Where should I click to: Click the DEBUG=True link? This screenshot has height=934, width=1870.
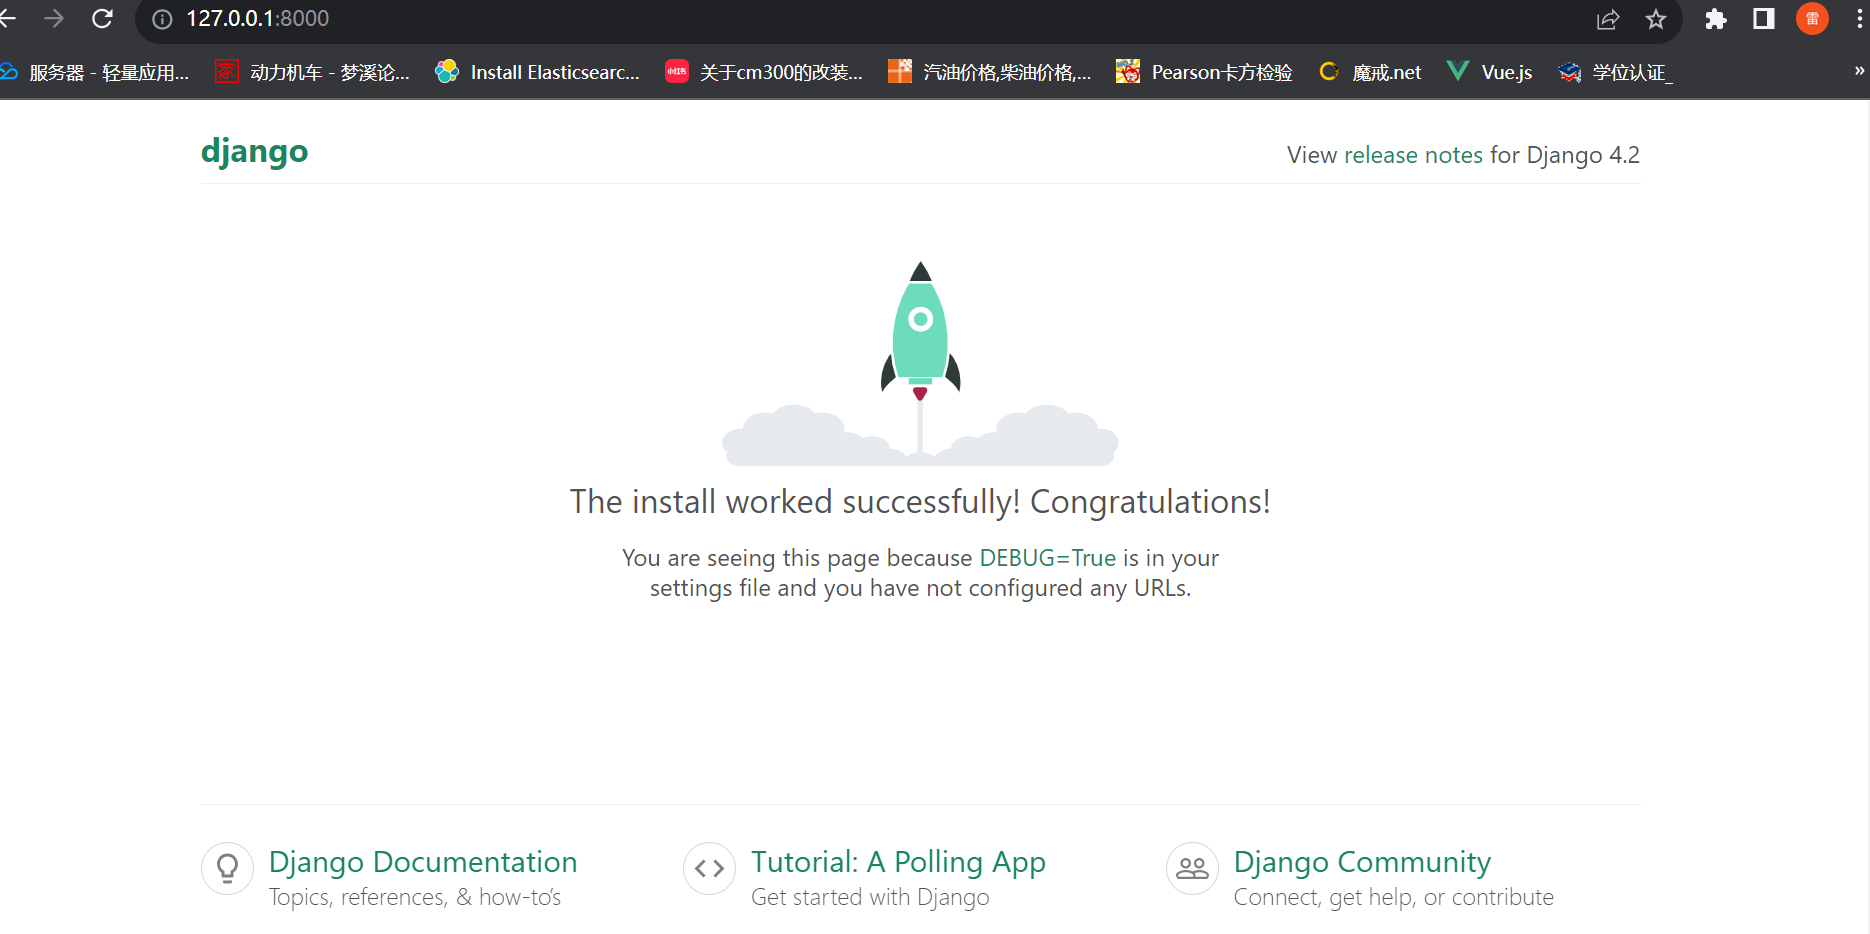(x=1047, y=558)
